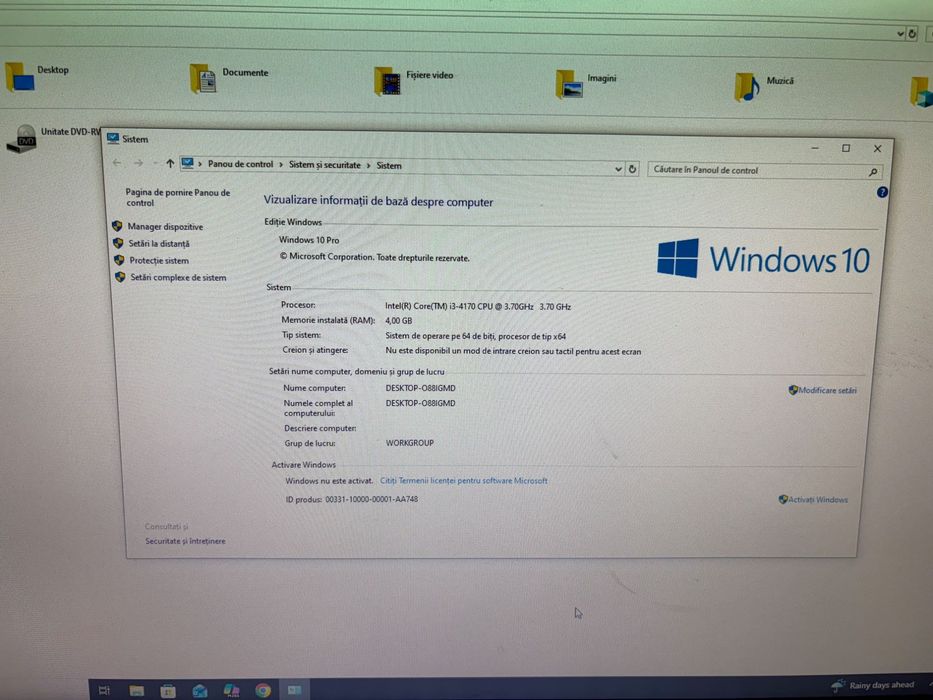
Task: Select the first DESKTOP-O88IGMD computer name value
Action: [x=421, y=388]
